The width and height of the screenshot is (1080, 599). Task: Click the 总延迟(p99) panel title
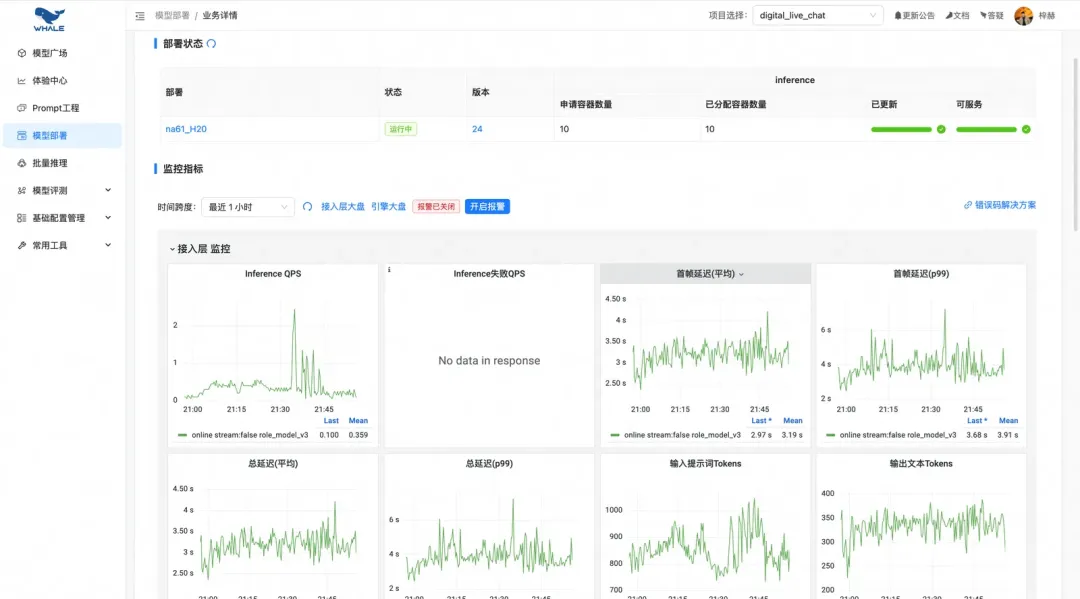tap(489, 464)
